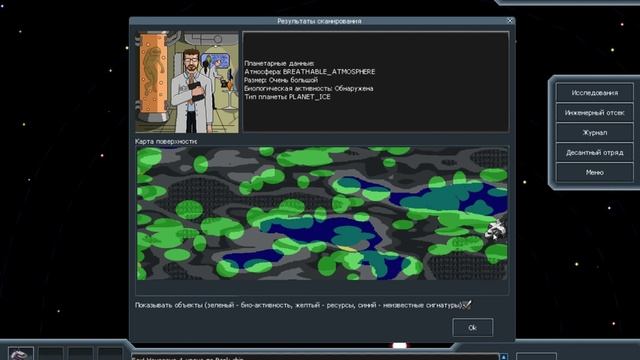Image resolution: width=640 pixels, height=360 pixels.
Task: Click the small yellow resource spot on the map
Action: [x=347, y=249]
